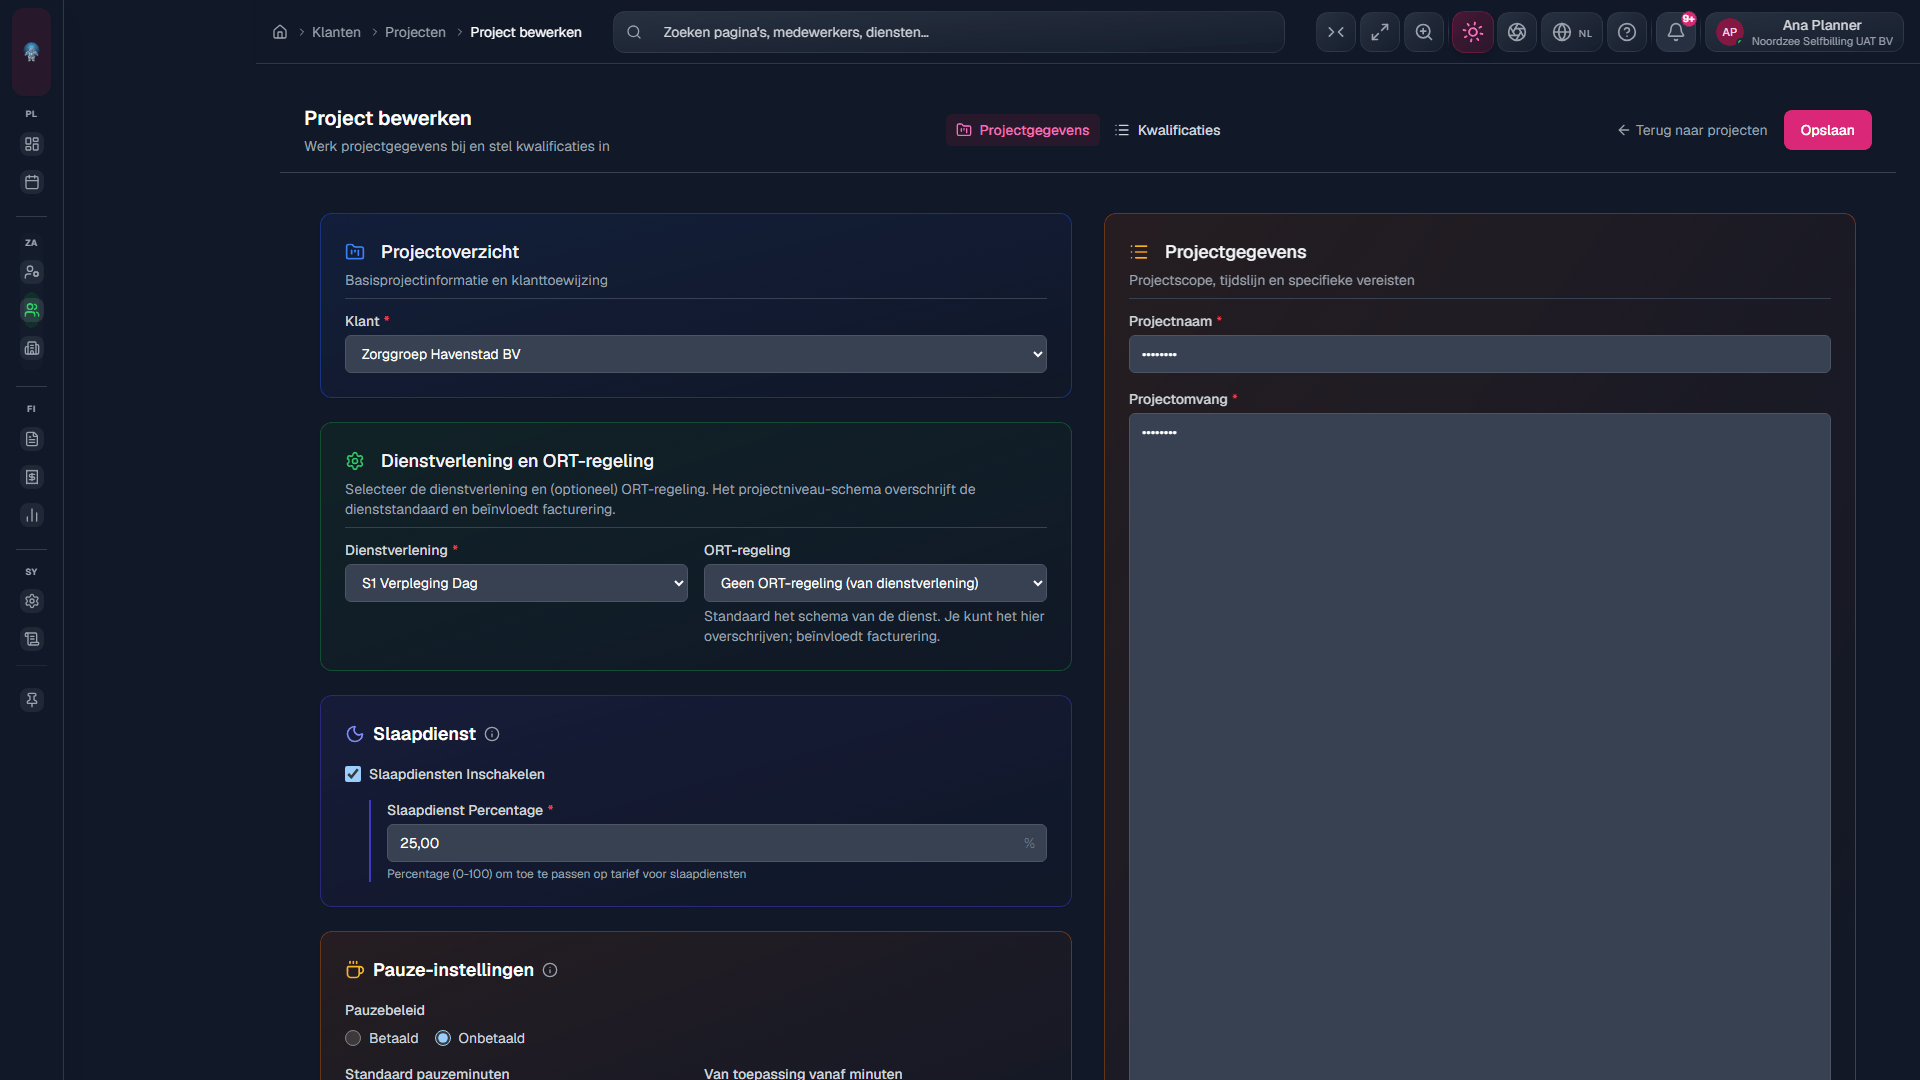Viewport: 1920px width, 1080px height.
Task: Open notifications bell with 9+ badge
Action: (1676, 32)
